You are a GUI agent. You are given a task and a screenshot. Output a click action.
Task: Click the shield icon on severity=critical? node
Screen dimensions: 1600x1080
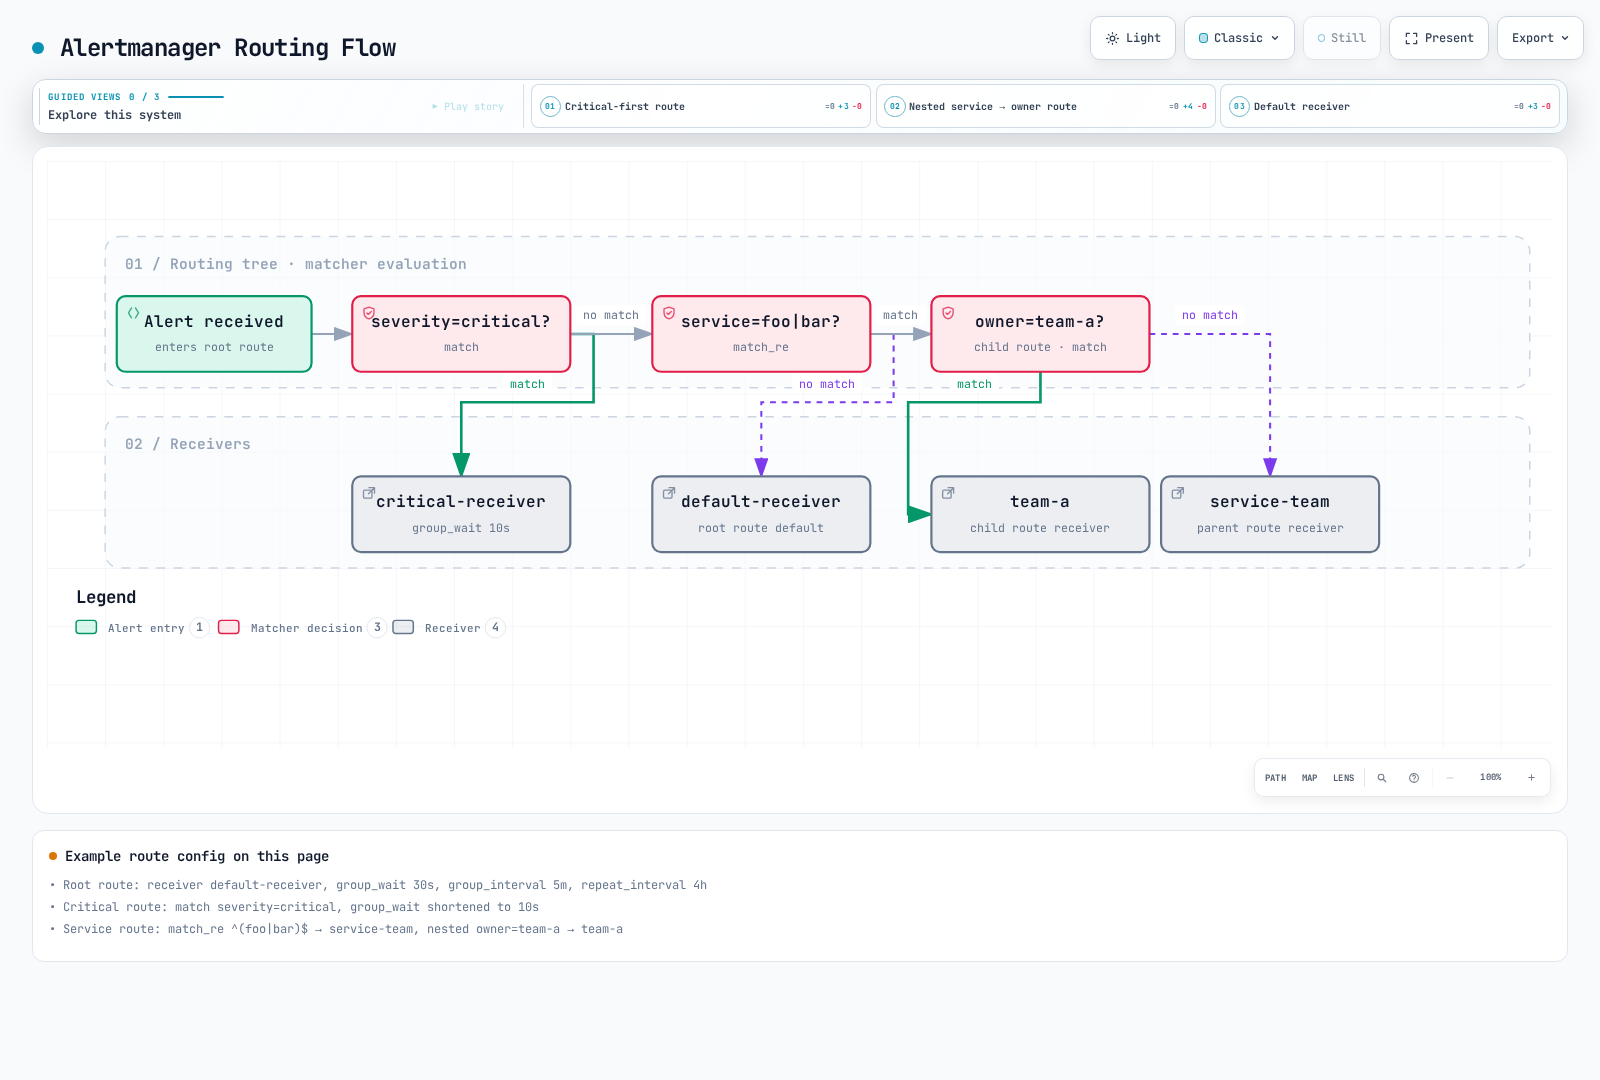coord(369,313)
